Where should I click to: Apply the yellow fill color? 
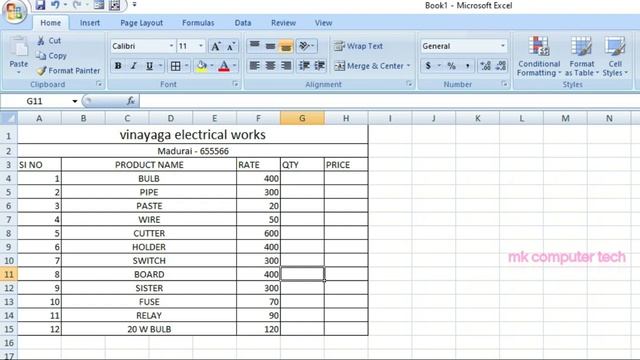pos(202,66)
